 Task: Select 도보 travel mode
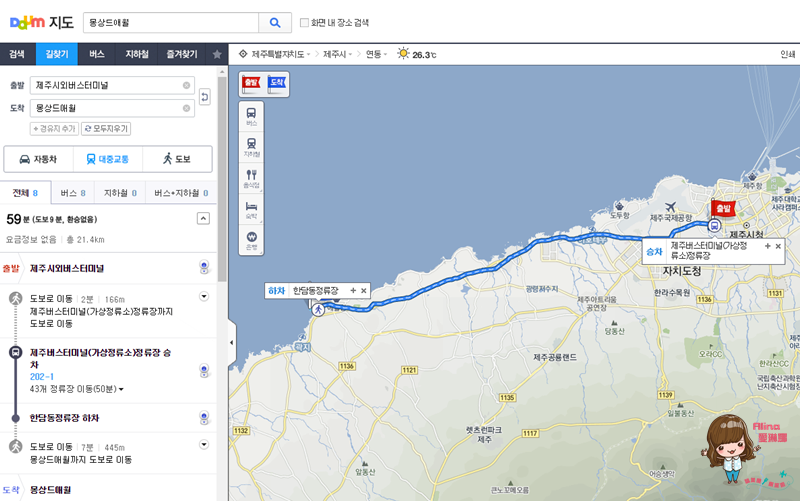[177, 159]
